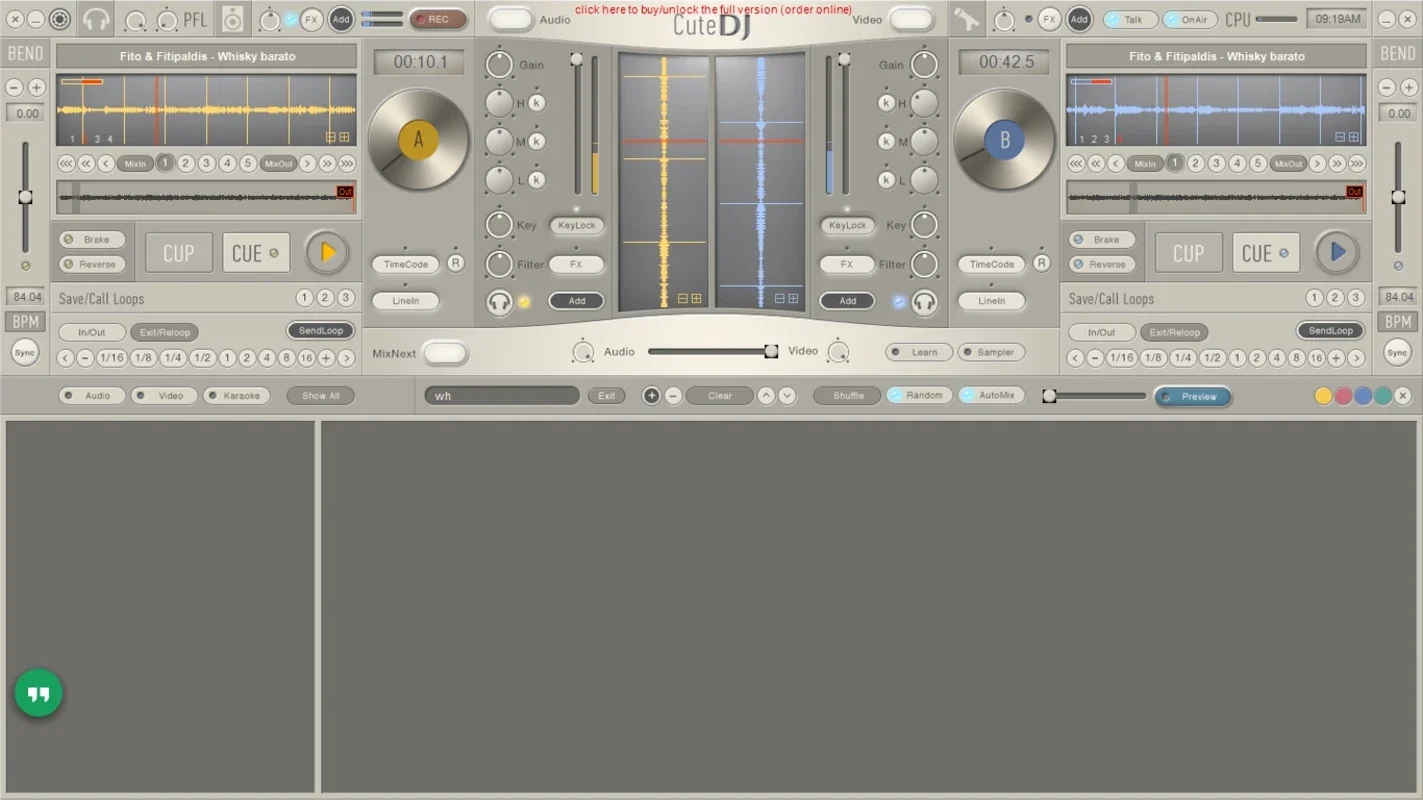Viewport: 1423px width, 800px height.
Task: Click the headphones icon in the top toolbar
Action: [96, 19]
